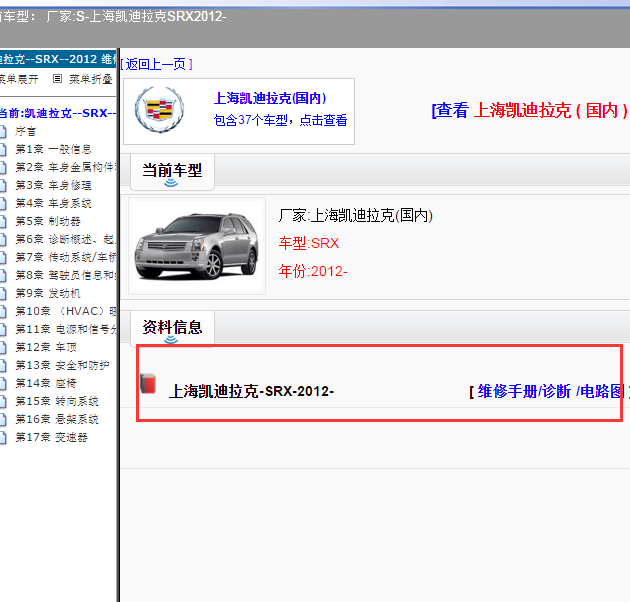Click the 厂家:上海凯迪拉克(国内) text
The width and height of the screenshot is (630, 602).
tap(356, 216)
